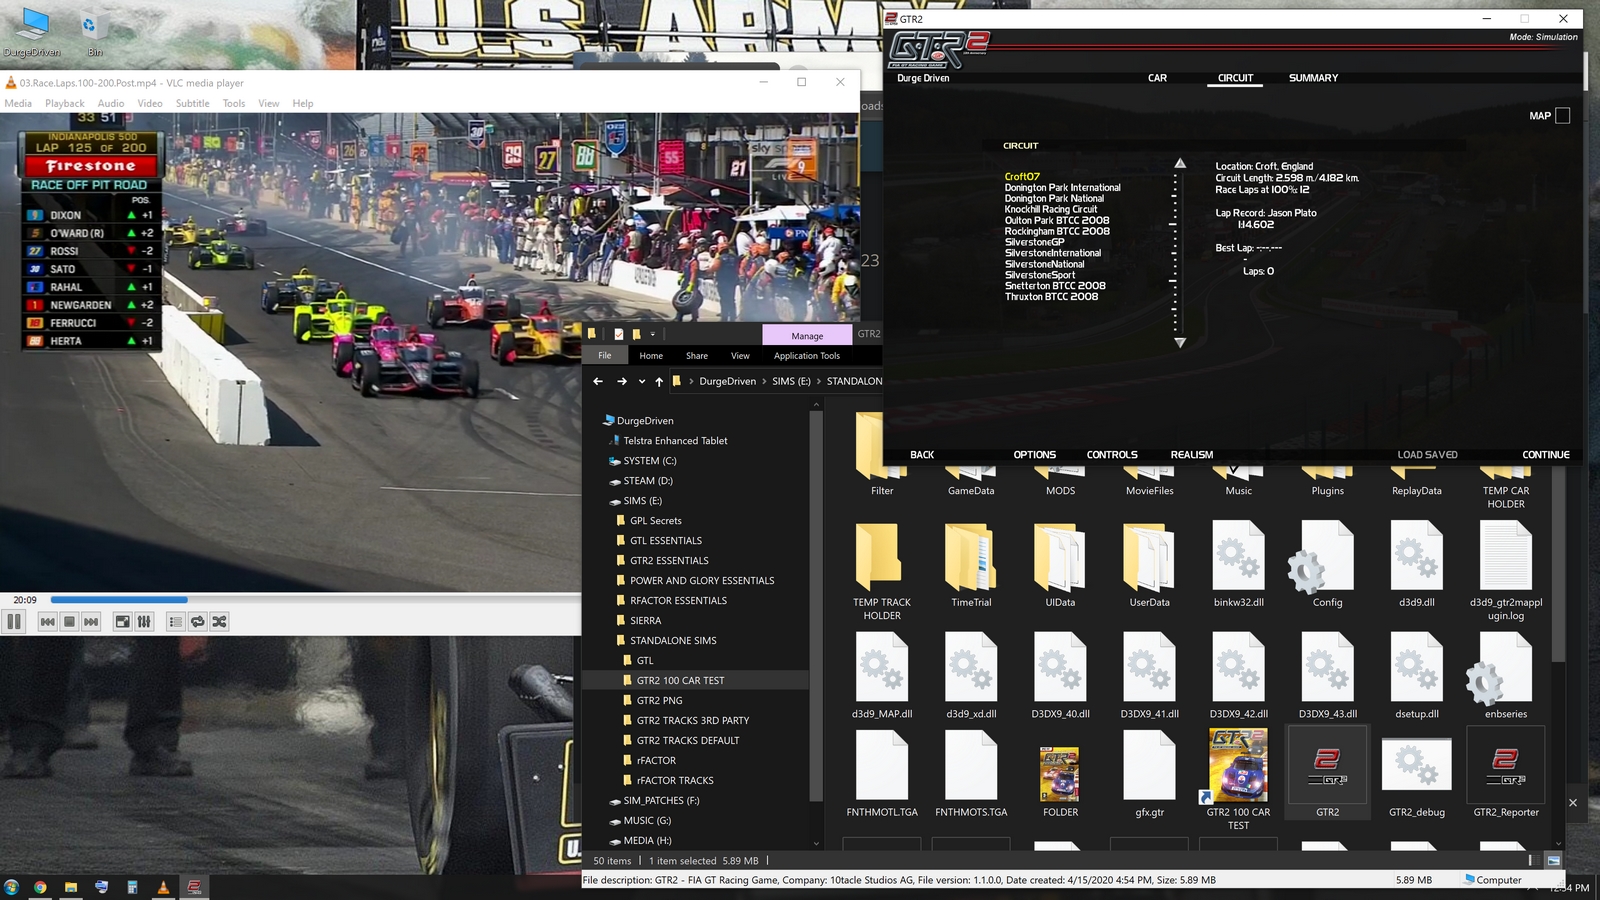Open Calculator from the taskbar
This screenshot has height=900, width=1600.
coord(132,887)
